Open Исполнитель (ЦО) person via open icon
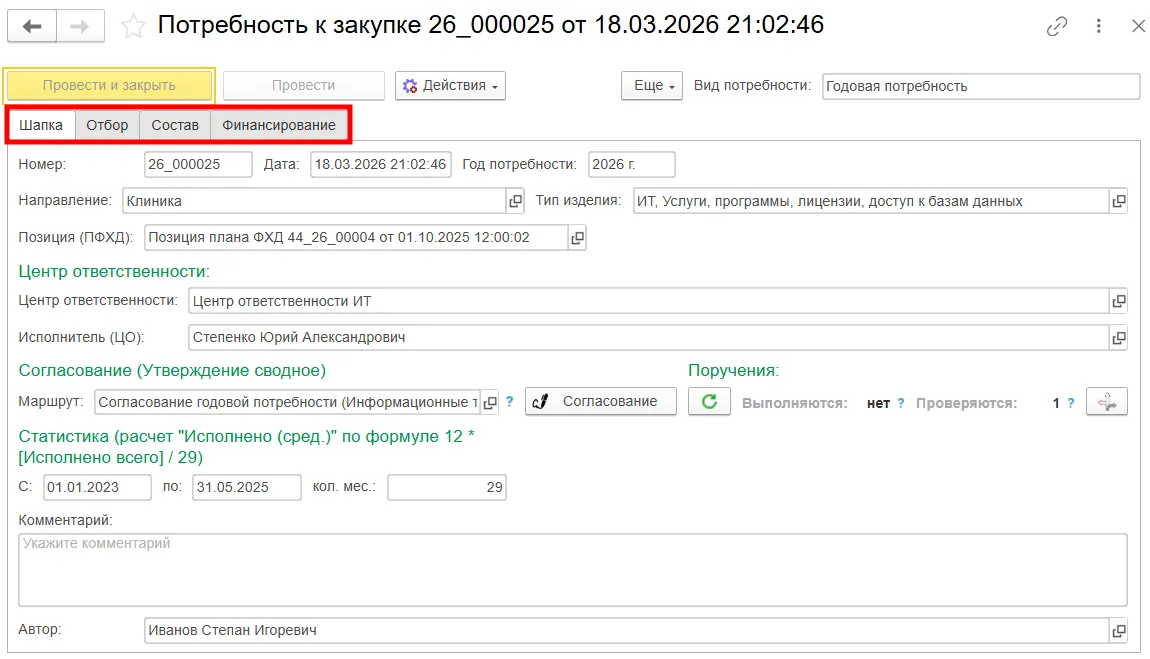The width and height of the screenshot is (1150, 659). point(1118,337)
